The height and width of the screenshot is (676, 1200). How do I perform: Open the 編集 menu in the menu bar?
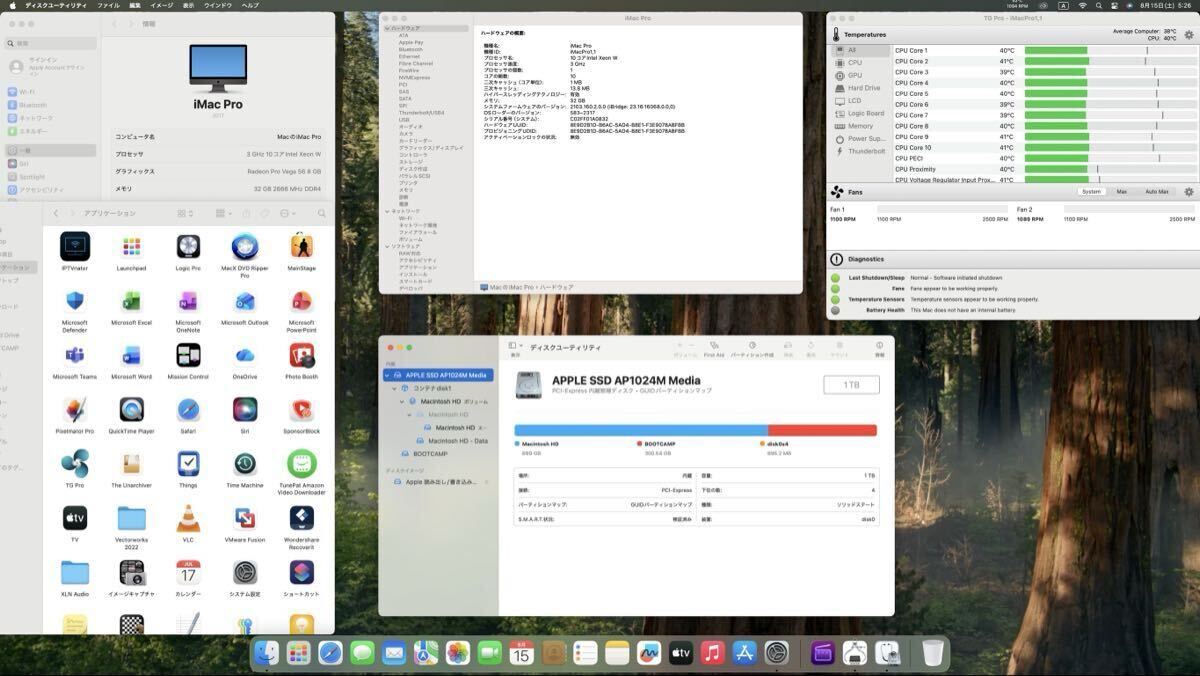(135, 5)
